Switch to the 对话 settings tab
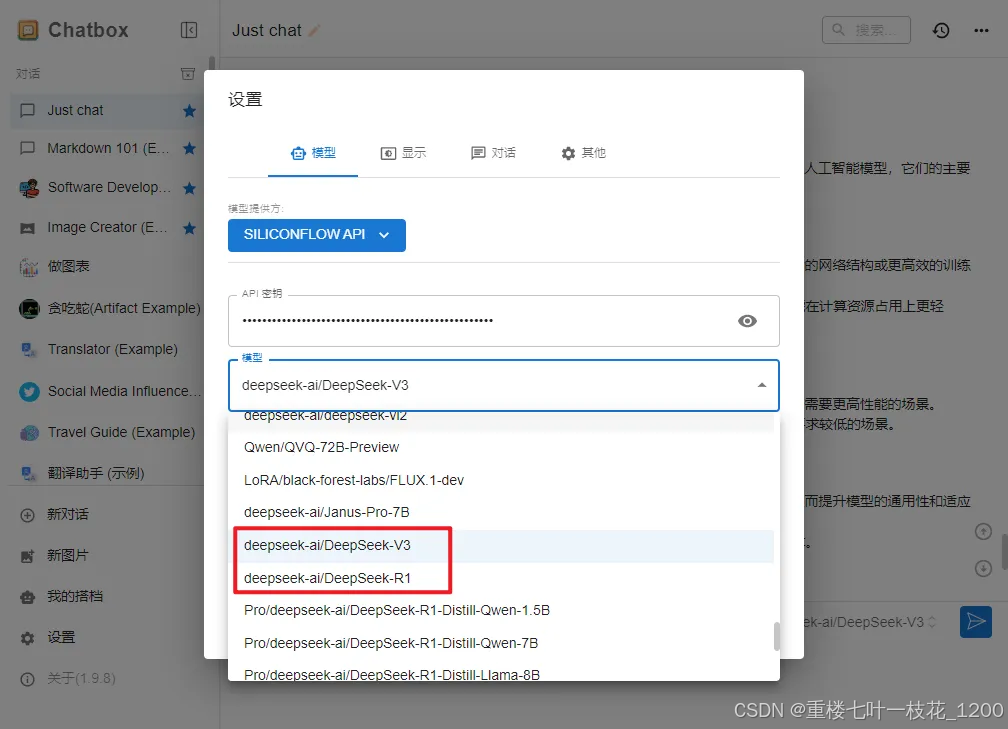Image resolution: width=1008 pixels, height=729 pixels. click(493, 153)
